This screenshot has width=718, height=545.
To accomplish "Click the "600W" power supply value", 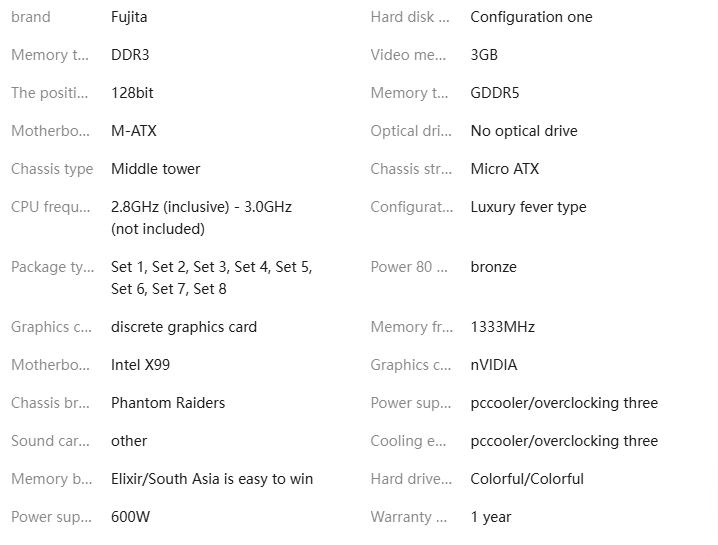I will point(131,517).
